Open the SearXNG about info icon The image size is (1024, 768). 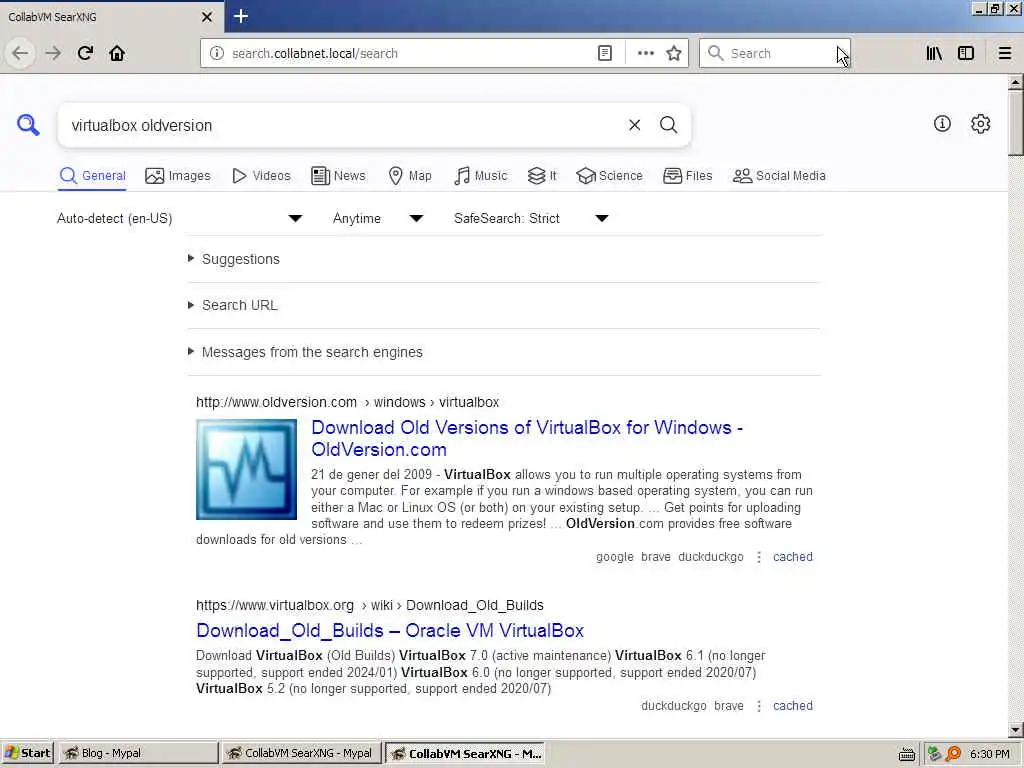(942, 123)
